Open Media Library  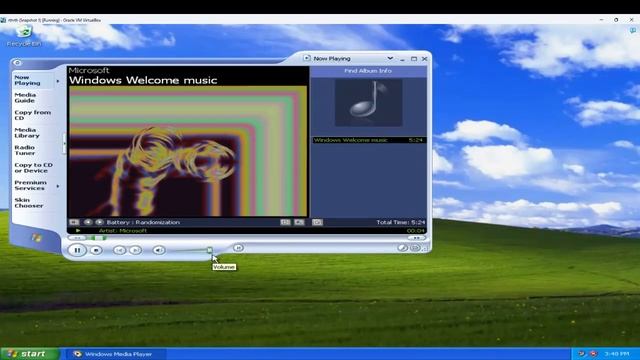[x=27, y=133]
